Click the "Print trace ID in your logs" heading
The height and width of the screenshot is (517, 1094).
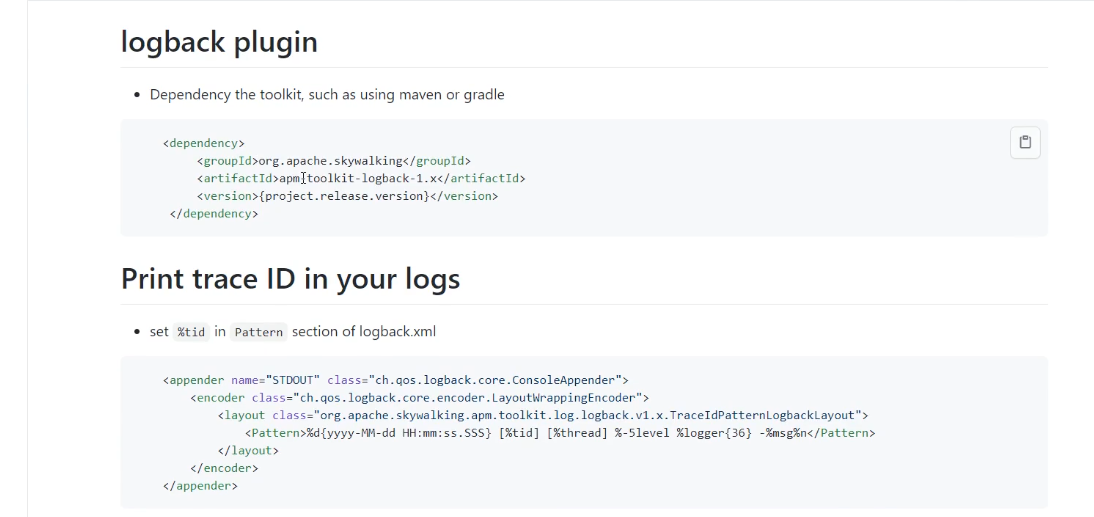(x=290, y=279)
